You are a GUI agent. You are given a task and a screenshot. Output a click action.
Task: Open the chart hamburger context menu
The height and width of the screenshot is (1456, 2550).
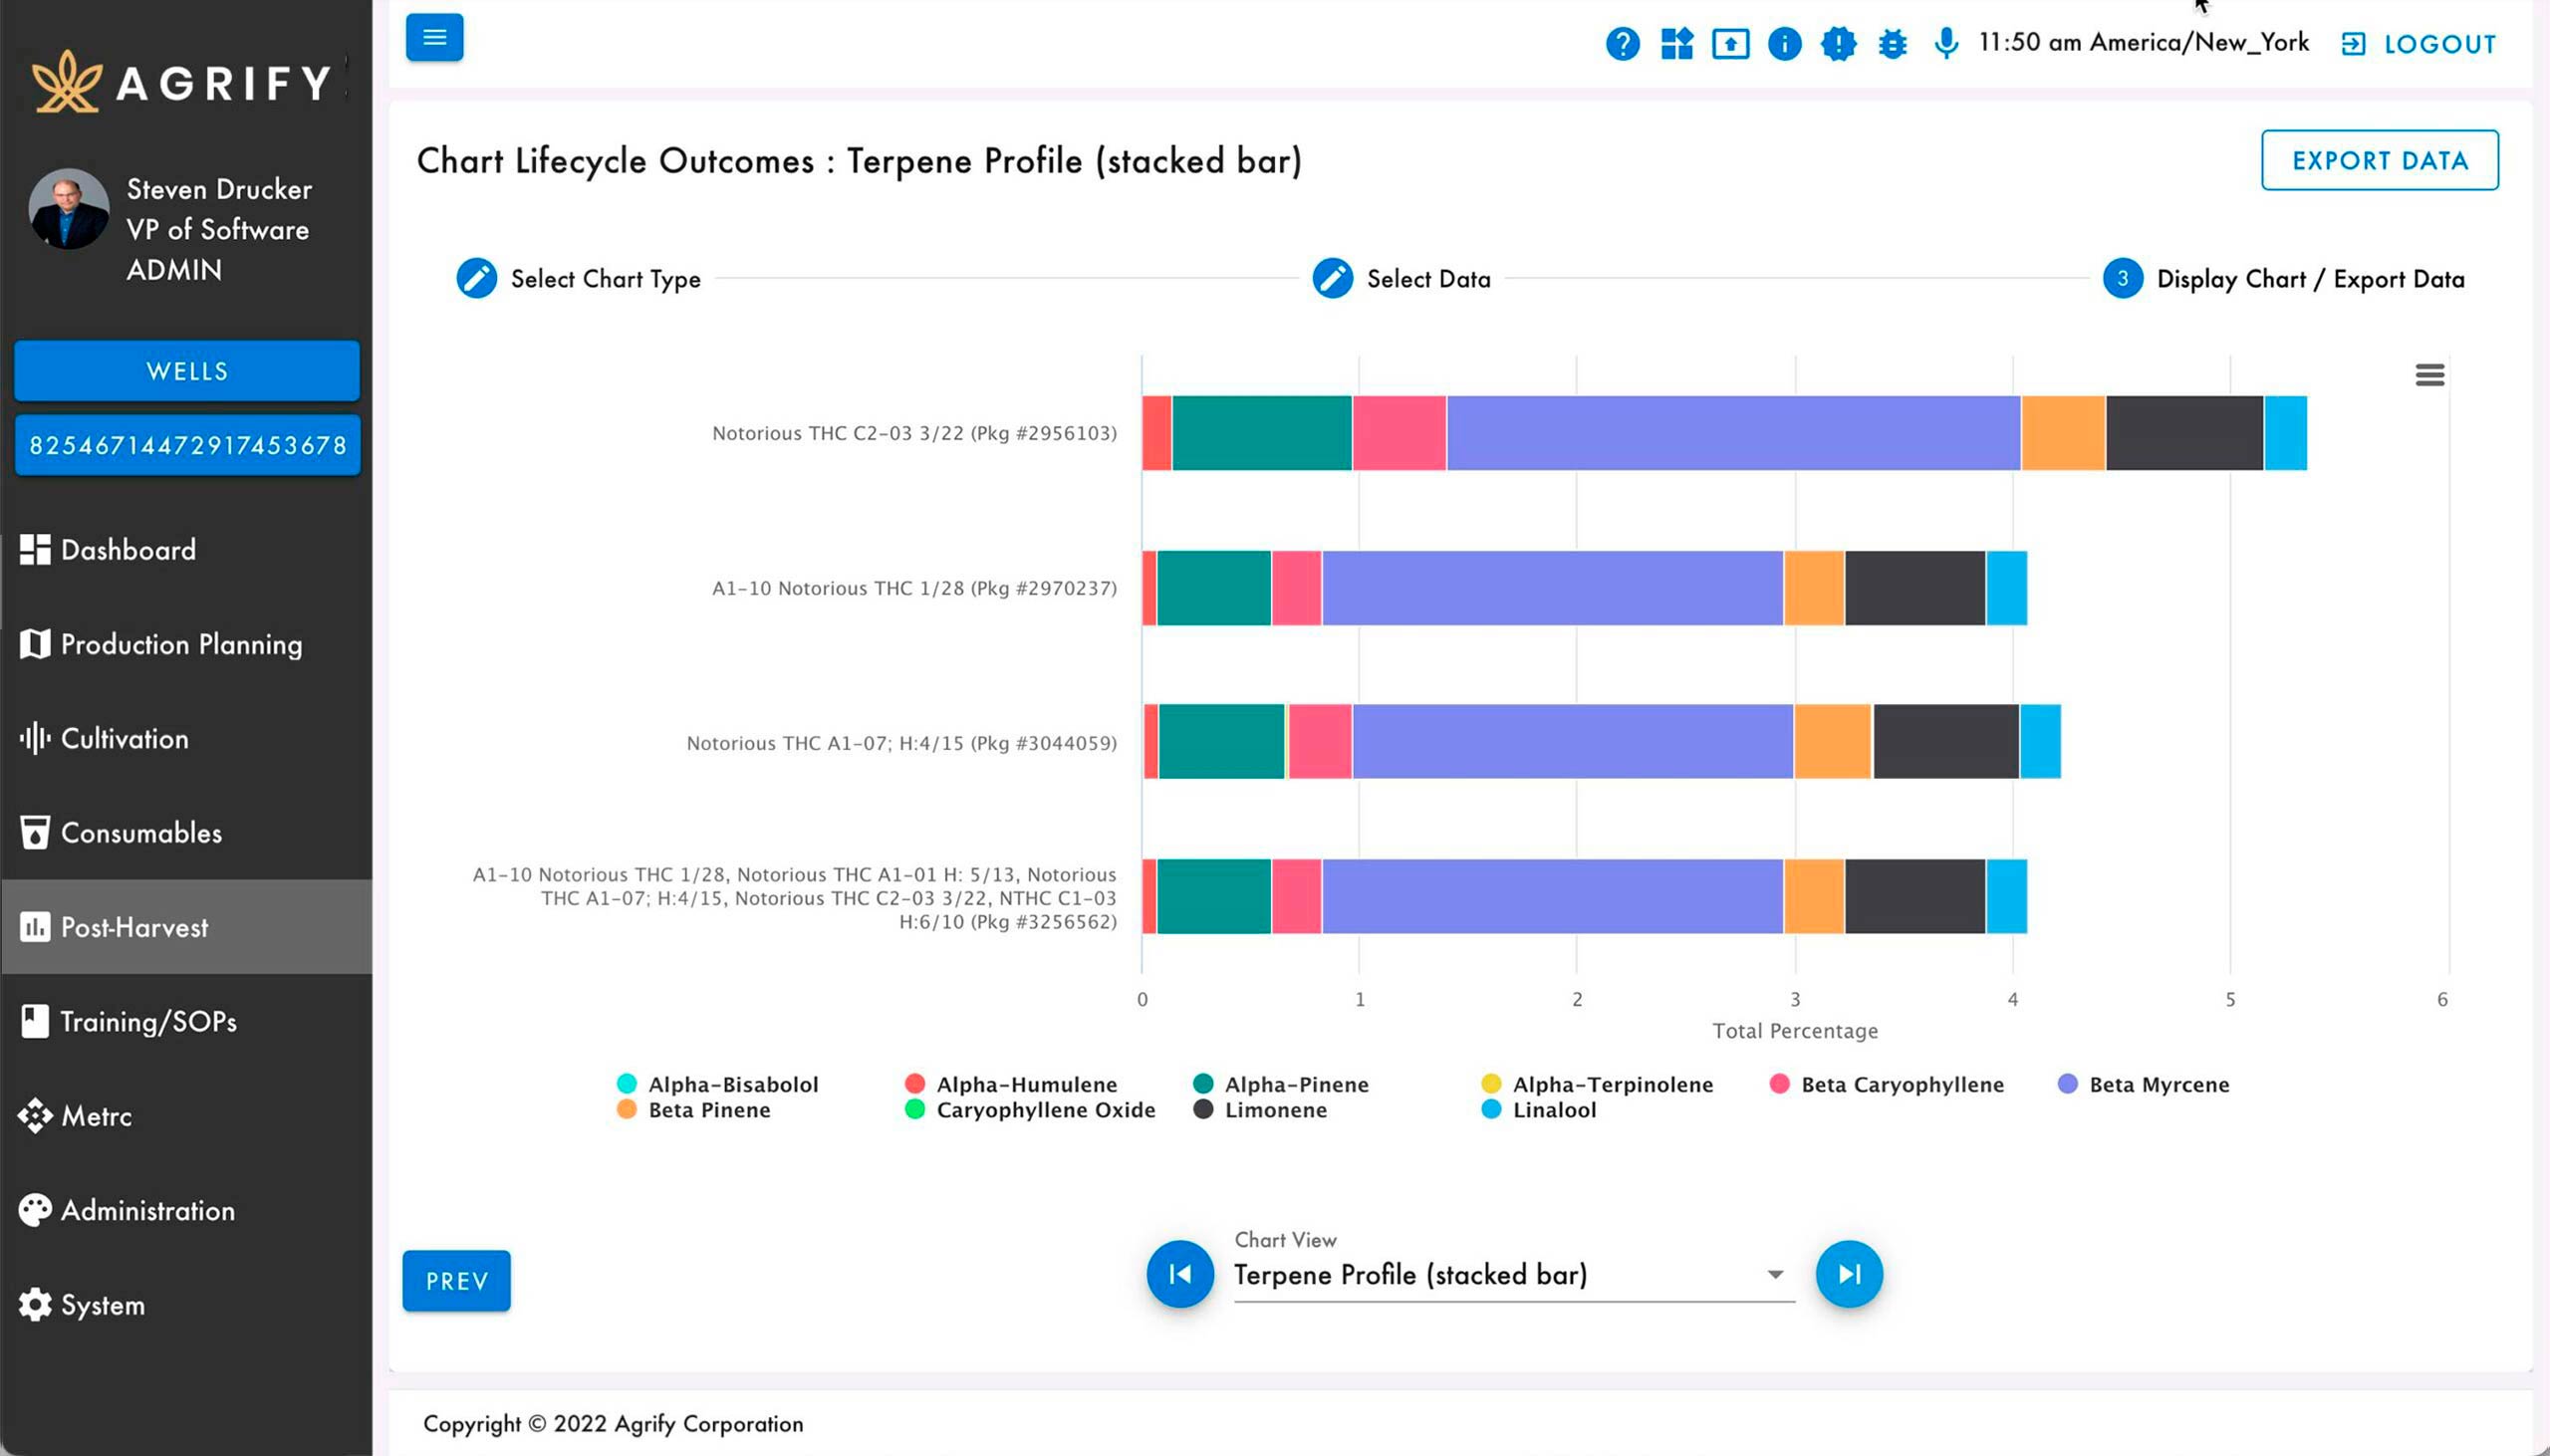point(2429,375)
